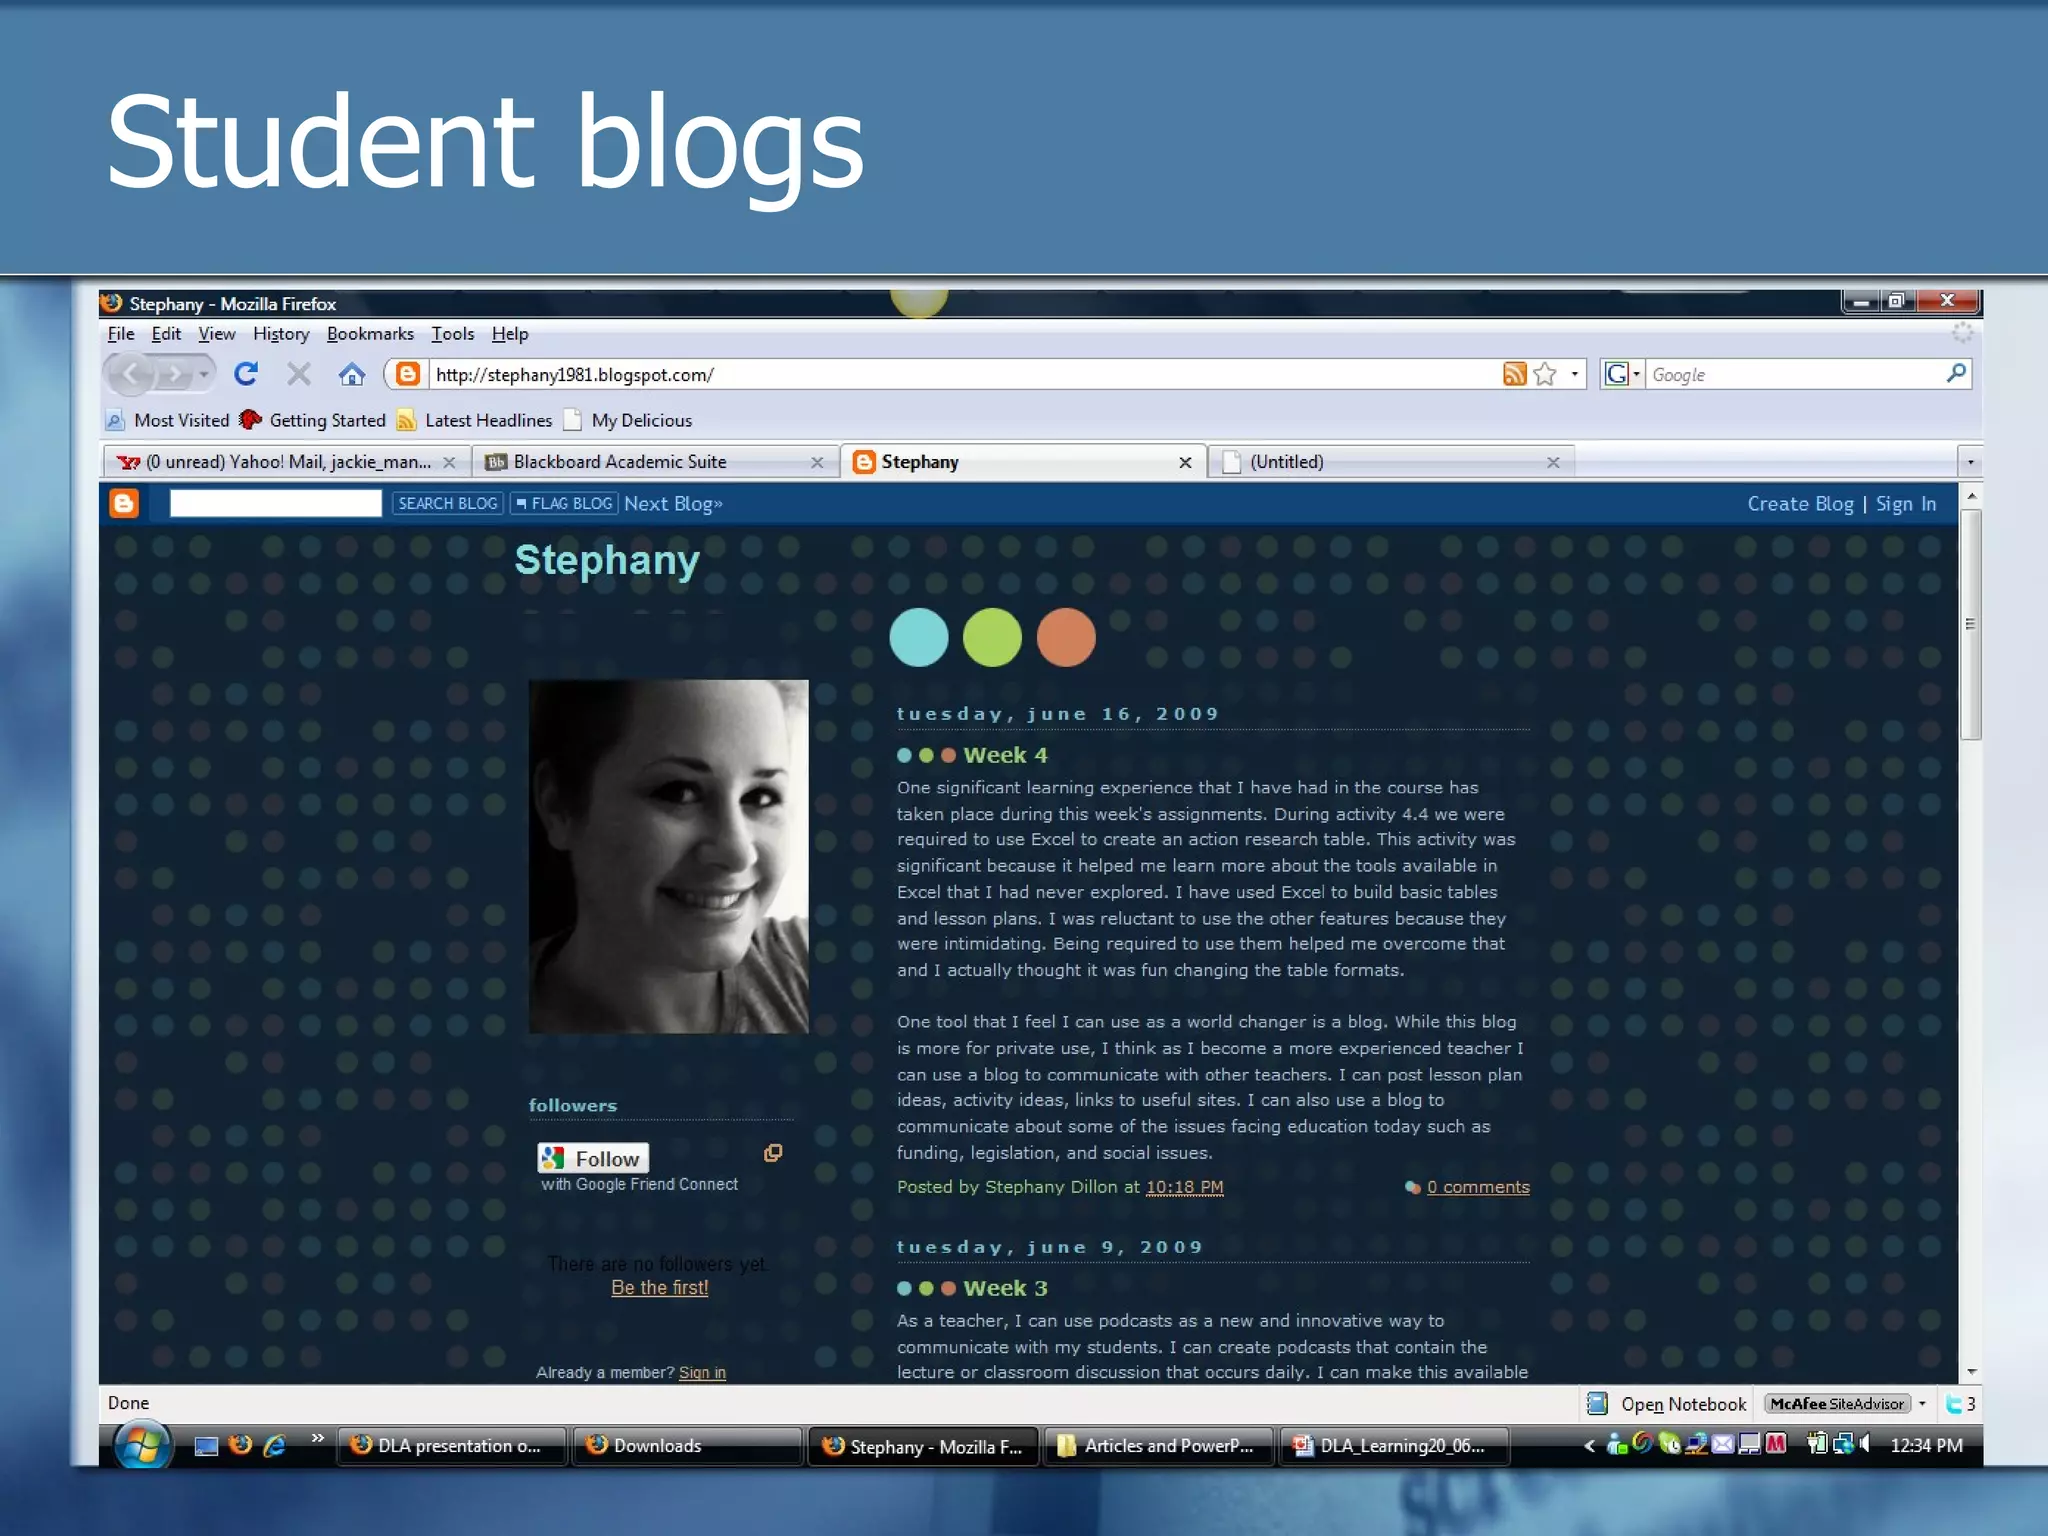Click the Firefox Back arrow button
2048x1536 pixels.
point(130,375)
